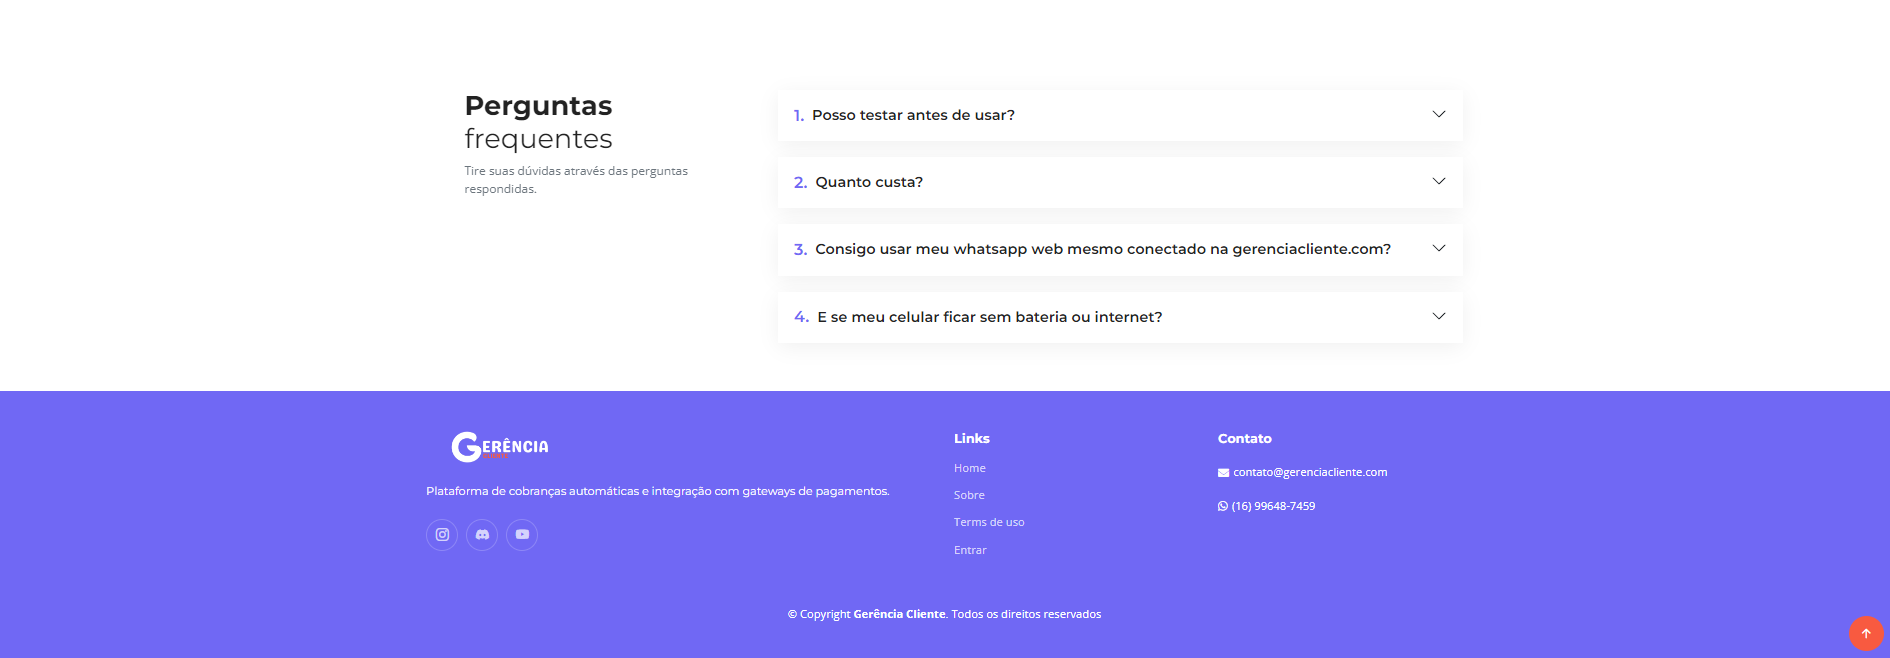Go to Home footer link
The image size is (1890, 658).
point(969,468)
